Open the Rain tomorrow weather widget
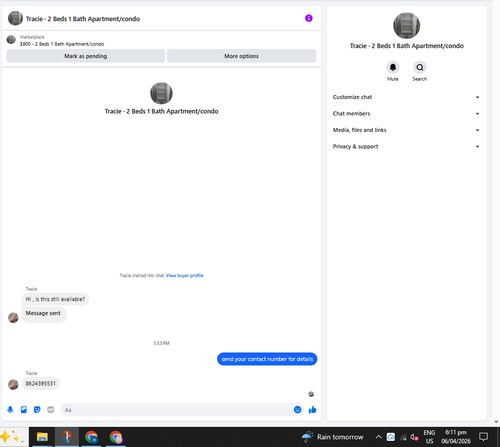This screenshot has height=447, width=500. (332, 437)
